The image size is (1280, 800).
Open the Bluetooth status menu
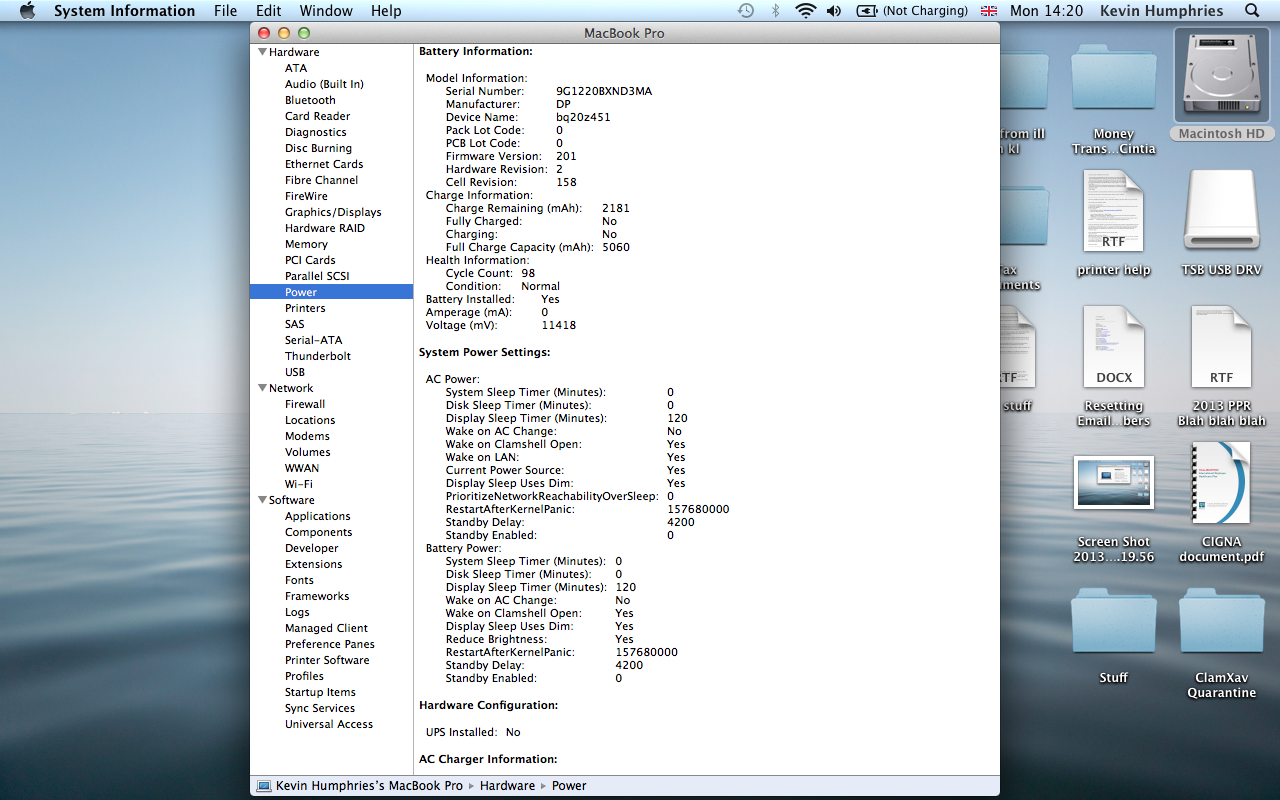(x=775, y=11)
